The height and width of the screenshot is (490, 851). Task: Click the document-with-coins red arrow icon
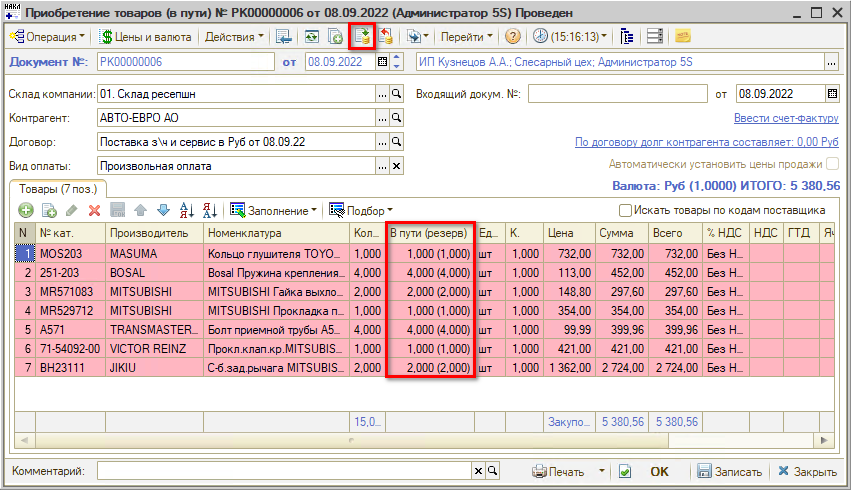coord(386,37)
